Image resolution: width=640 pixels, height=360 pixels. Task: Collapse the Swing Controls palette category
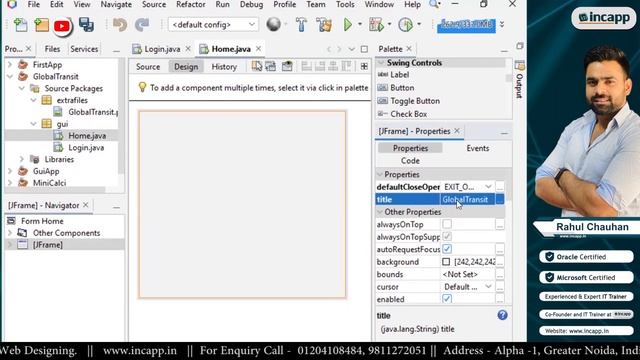point(381,62)
